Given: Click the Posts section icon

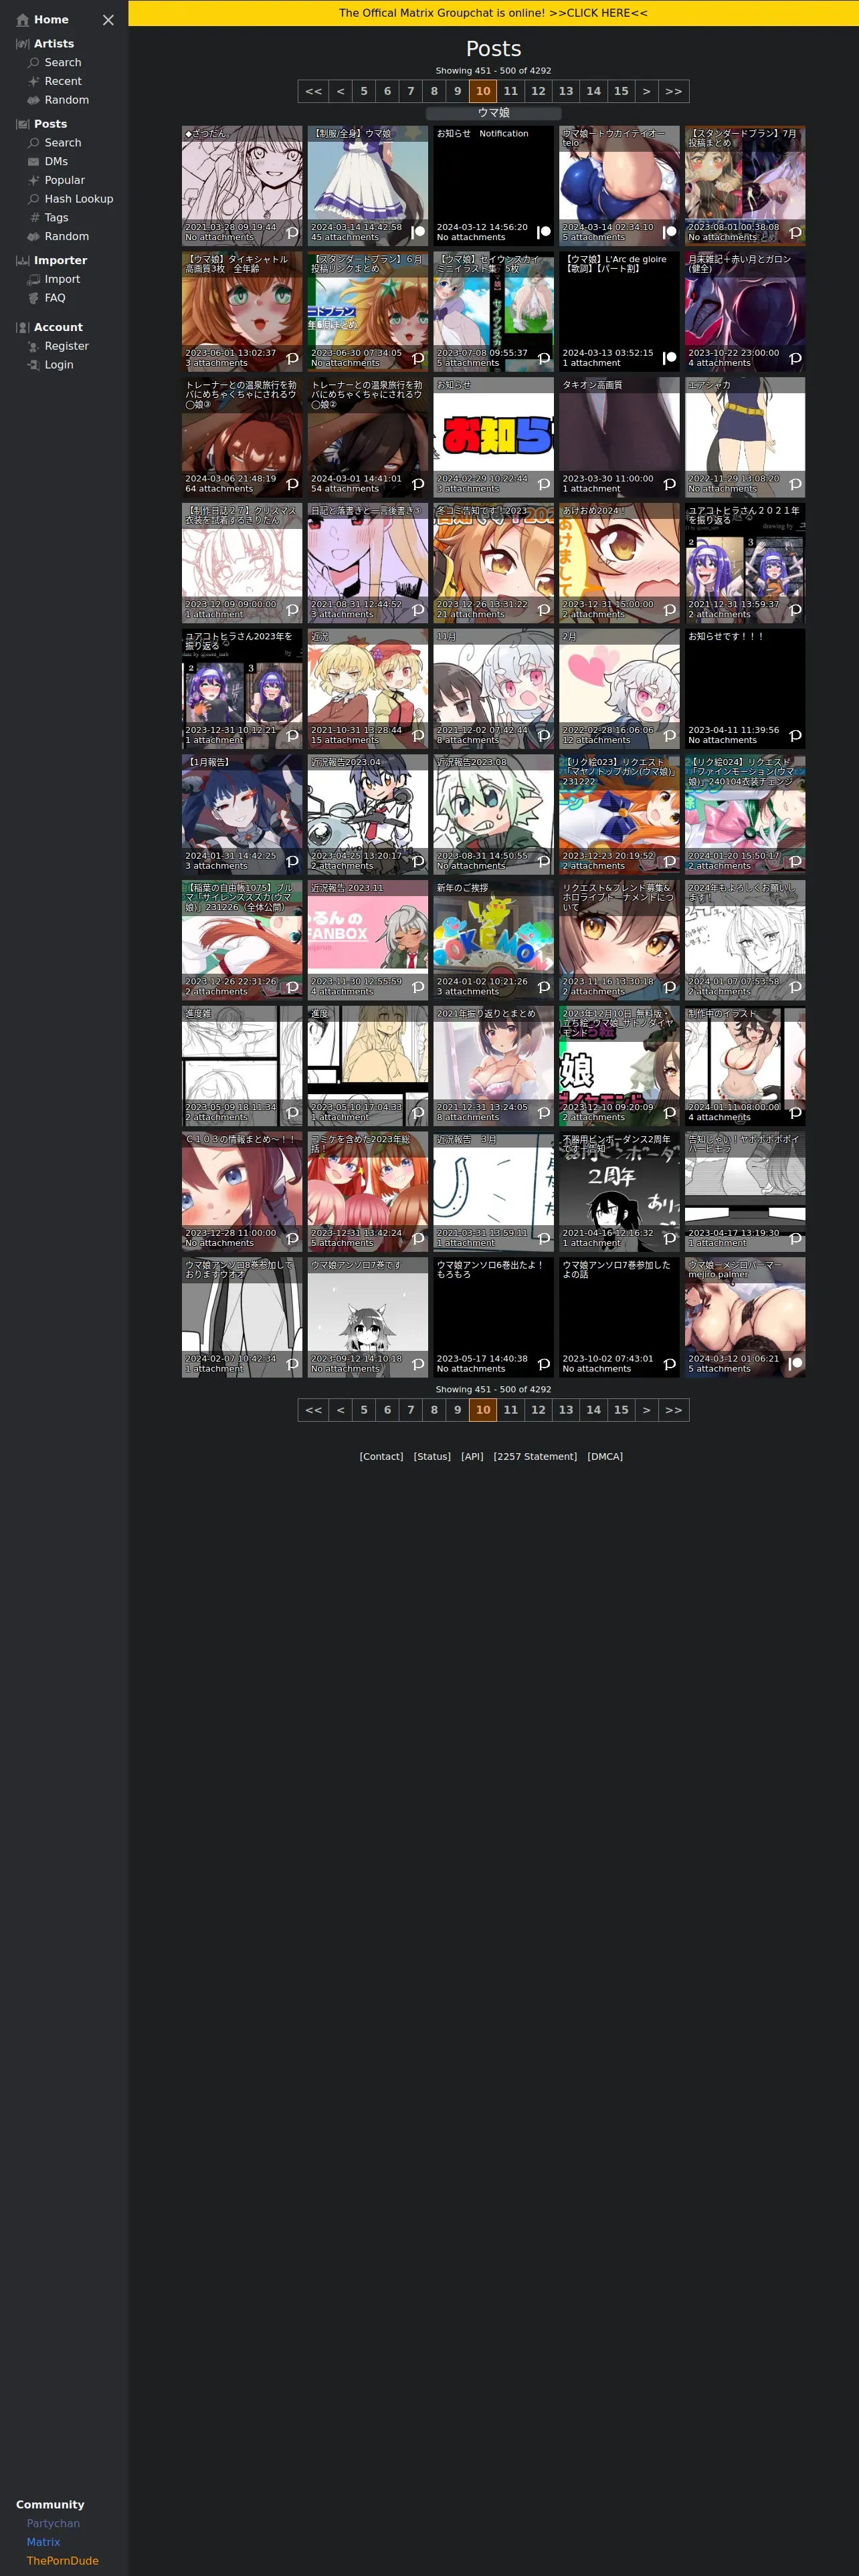Looking at the screenshot, I should point(22,124).
